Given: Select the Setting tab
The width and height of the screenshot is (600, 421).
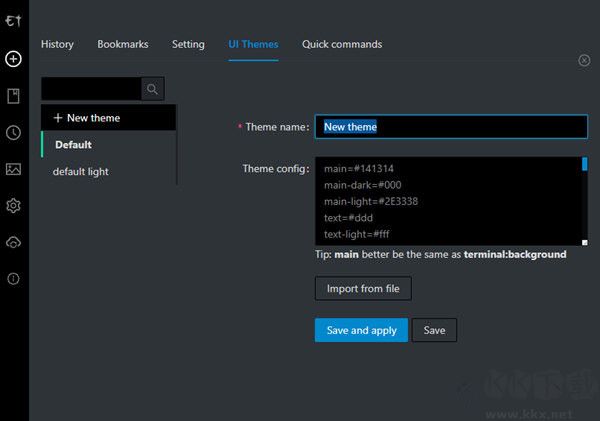Looking at the screenshot, I should (188, 44).
